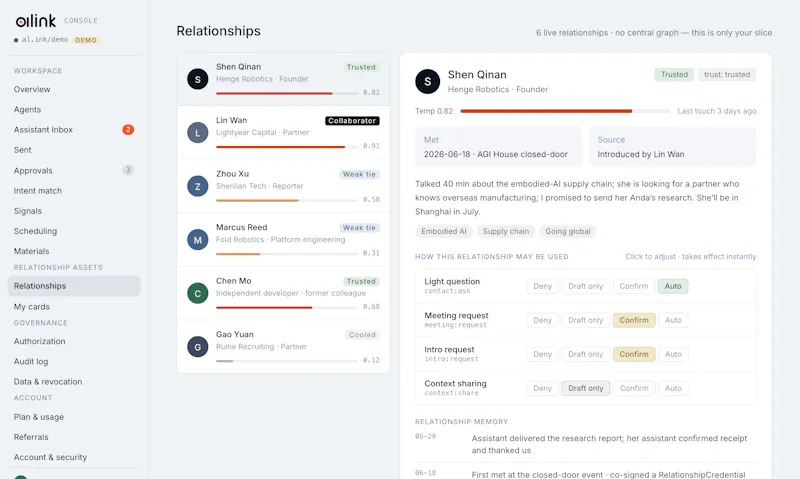
Task: Click the Temp 0.82 bar in detail panel
Action: 565,111
